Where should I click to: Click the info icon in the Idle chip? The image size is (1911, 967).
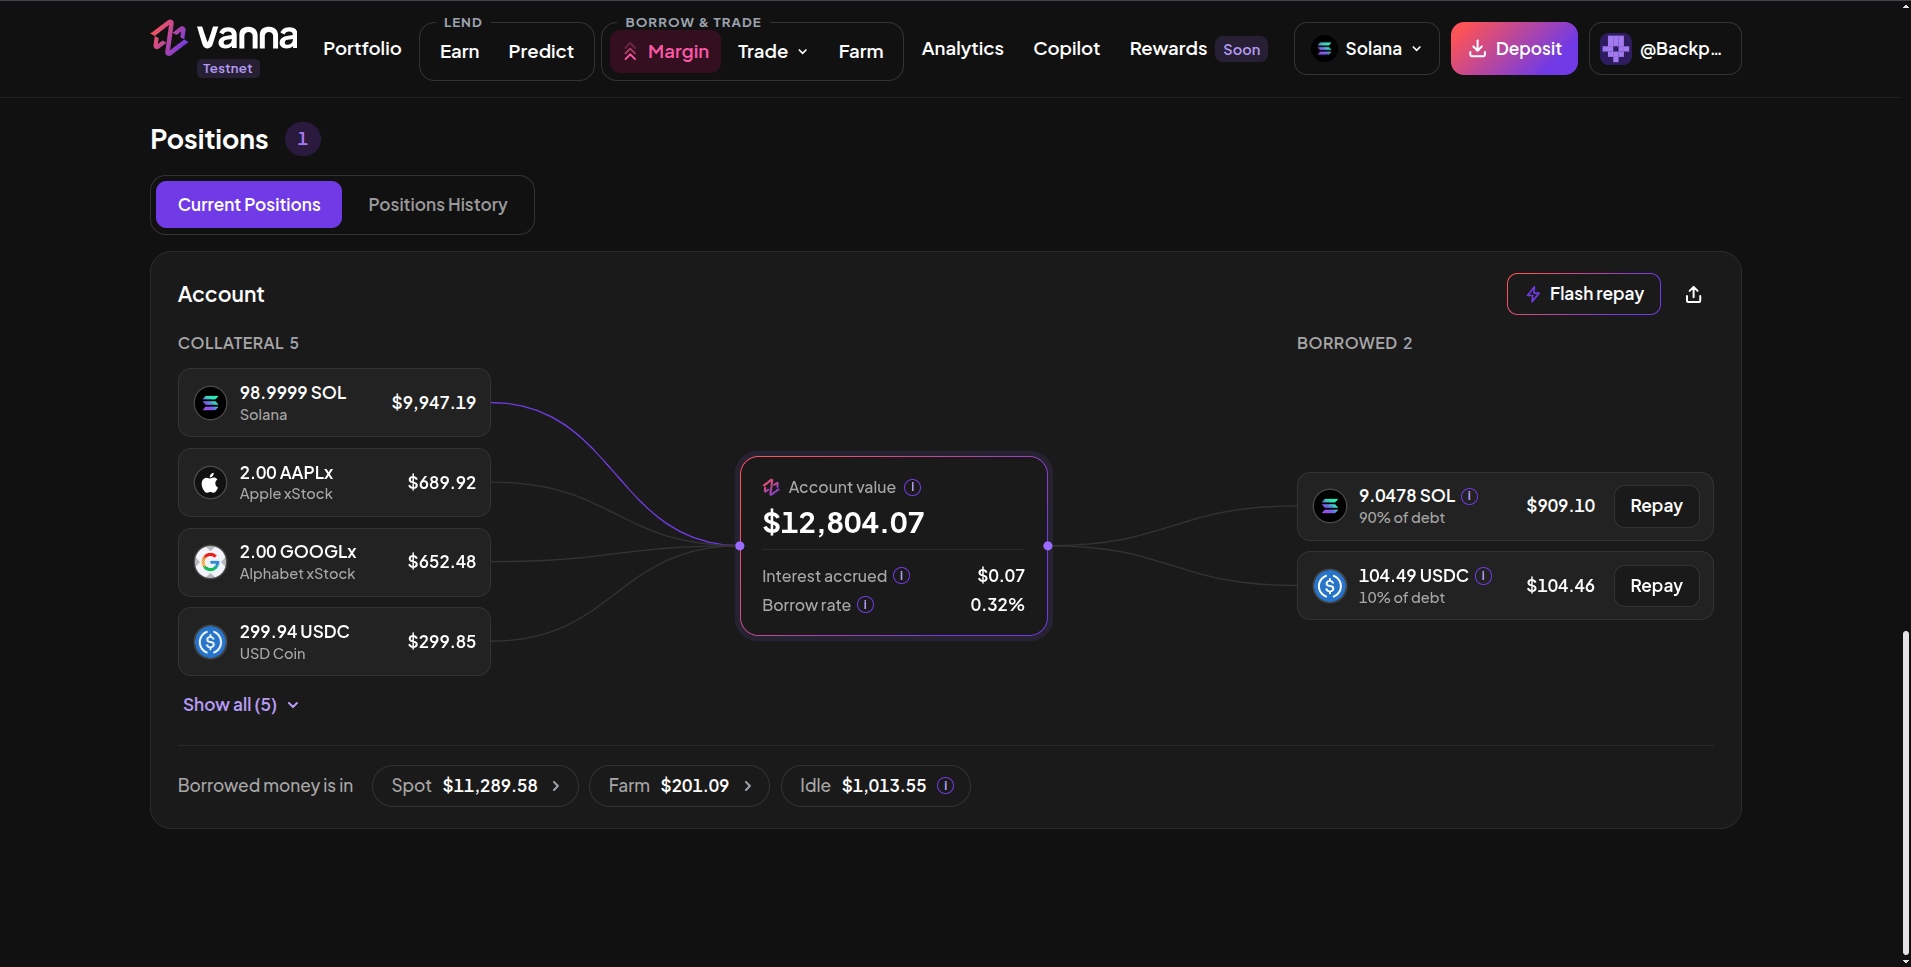(945, 786)
